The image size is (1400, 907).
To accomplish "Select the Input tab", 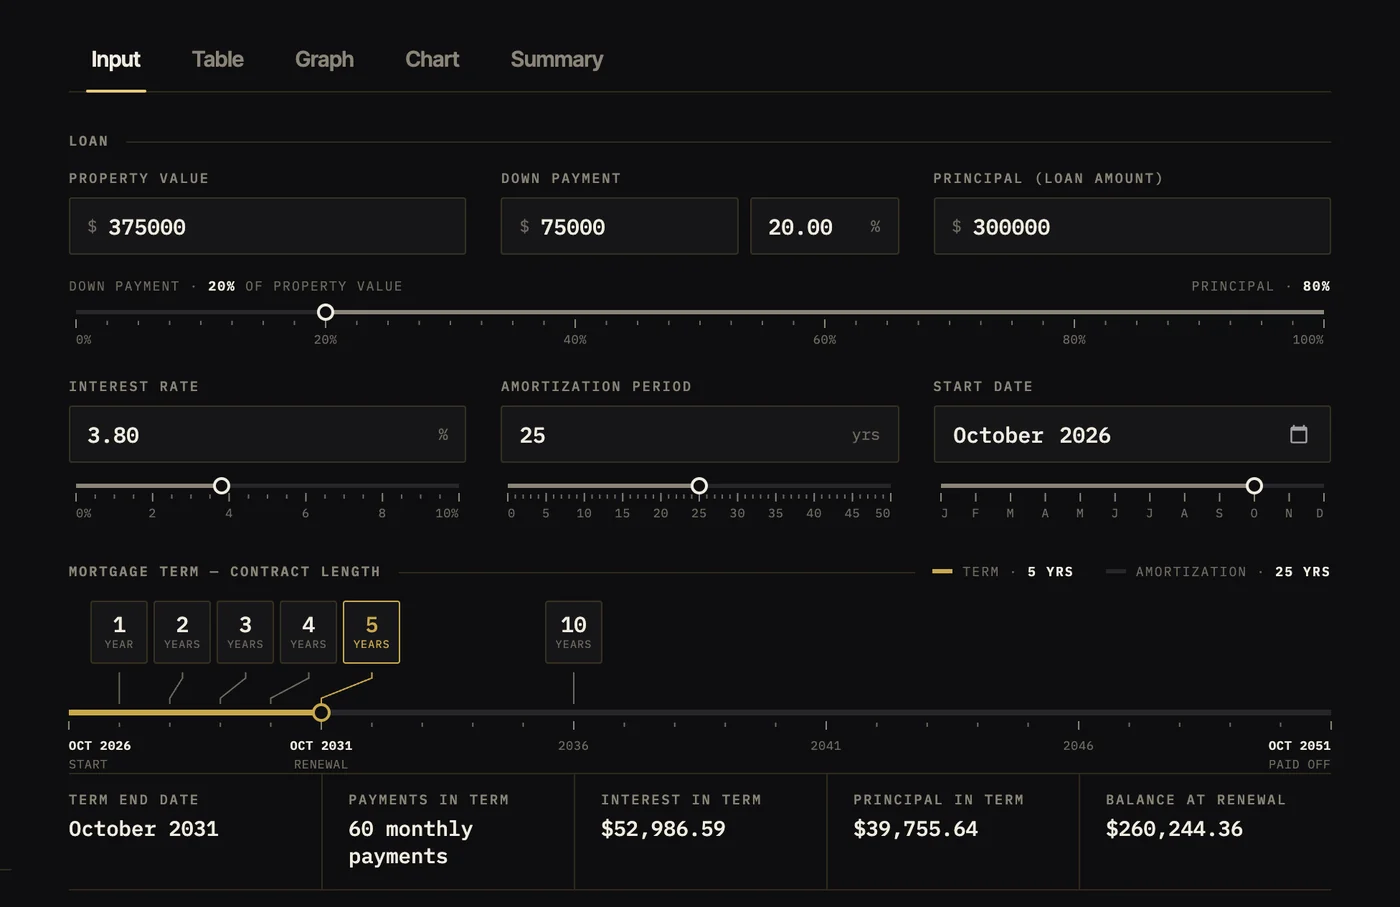I will 116,59.
